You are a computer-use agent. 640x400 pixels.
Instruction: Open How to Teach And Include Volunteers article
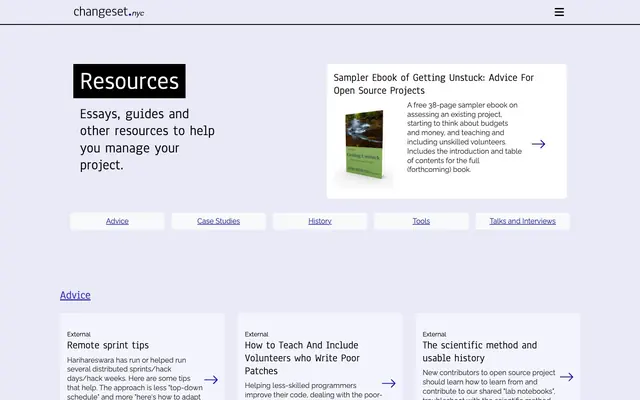click(302, 358)
